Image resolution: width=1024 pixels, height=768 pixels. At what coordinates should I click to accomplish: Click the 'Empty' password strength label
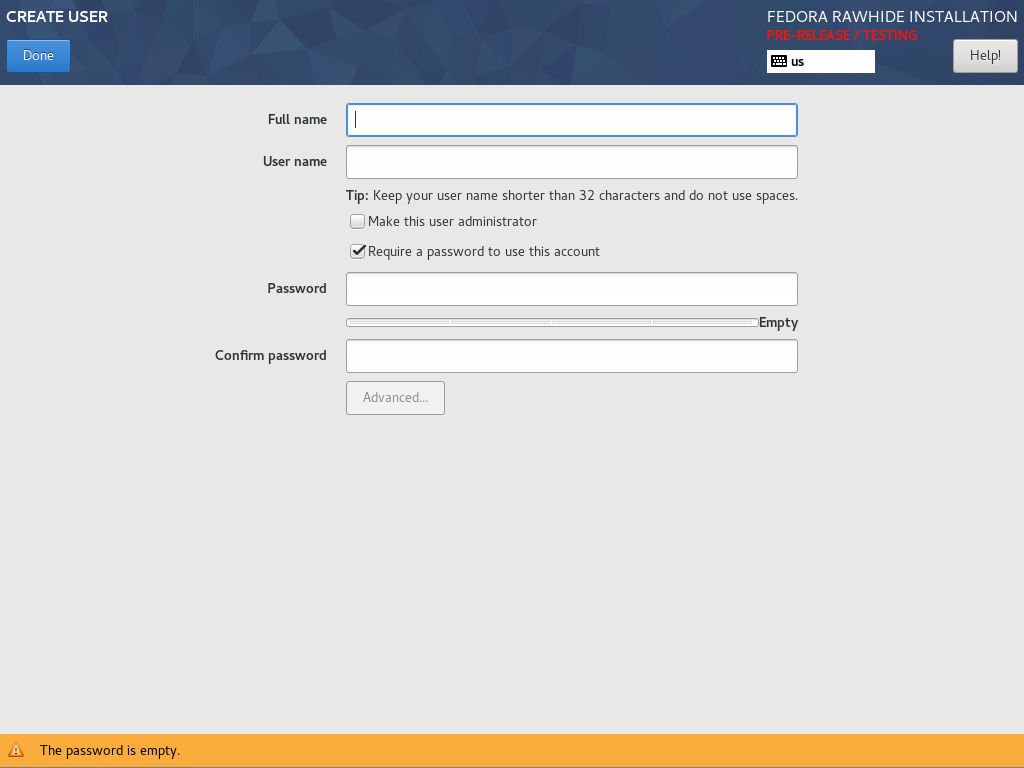[778, 323]
